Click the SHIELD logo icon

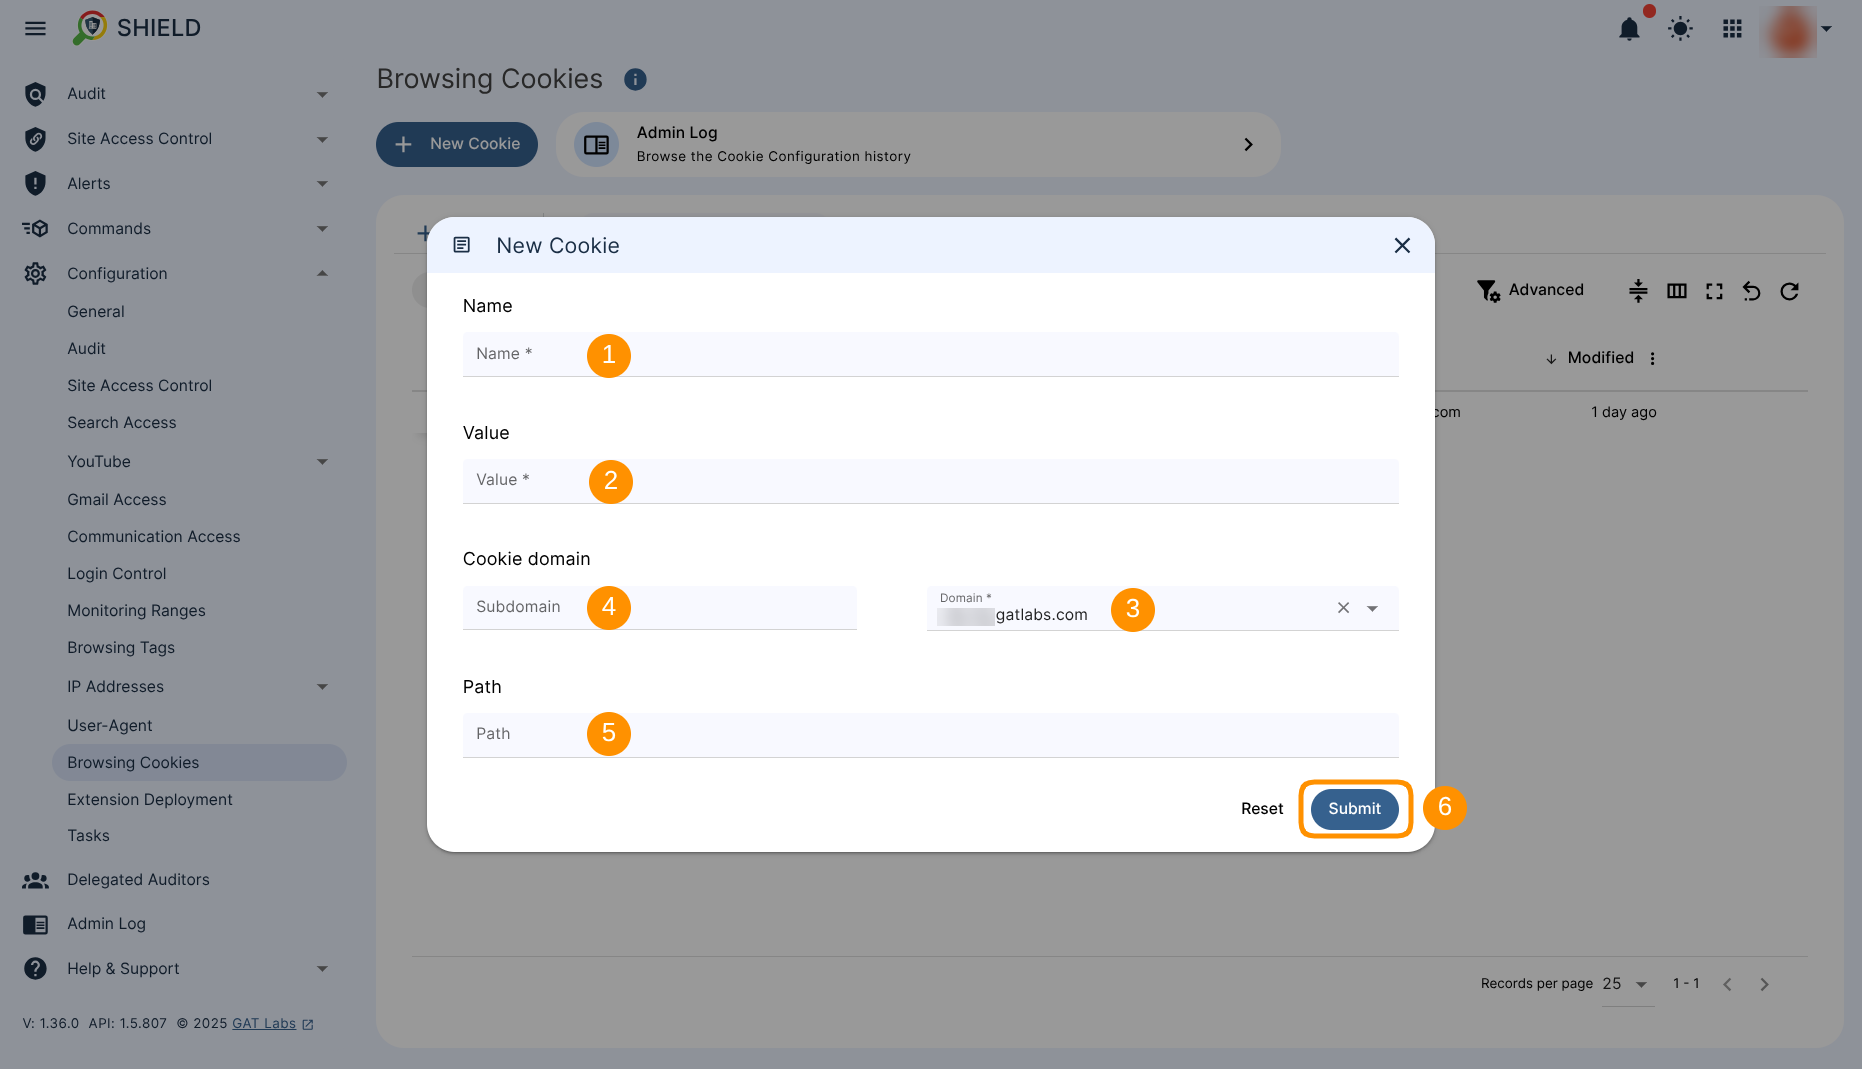(x=90, y=27)
